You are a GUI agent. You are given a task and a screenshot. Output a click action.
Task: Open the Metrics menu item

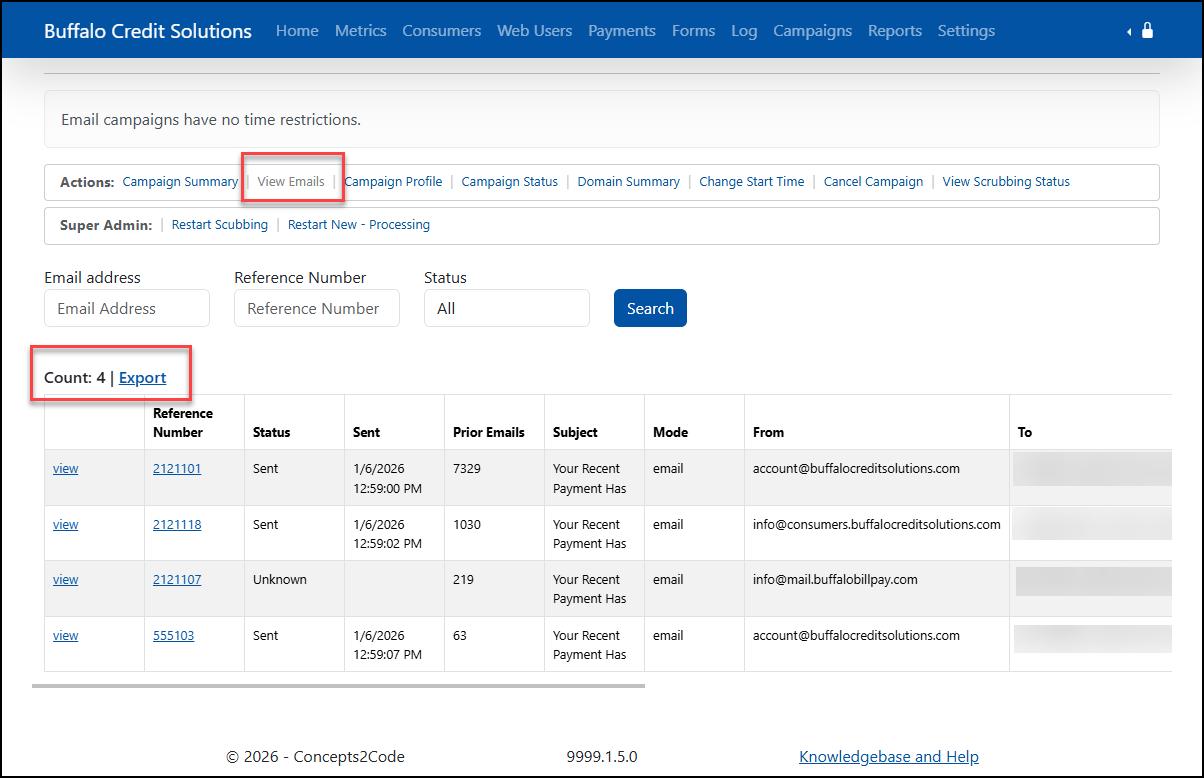pos(361,31)
